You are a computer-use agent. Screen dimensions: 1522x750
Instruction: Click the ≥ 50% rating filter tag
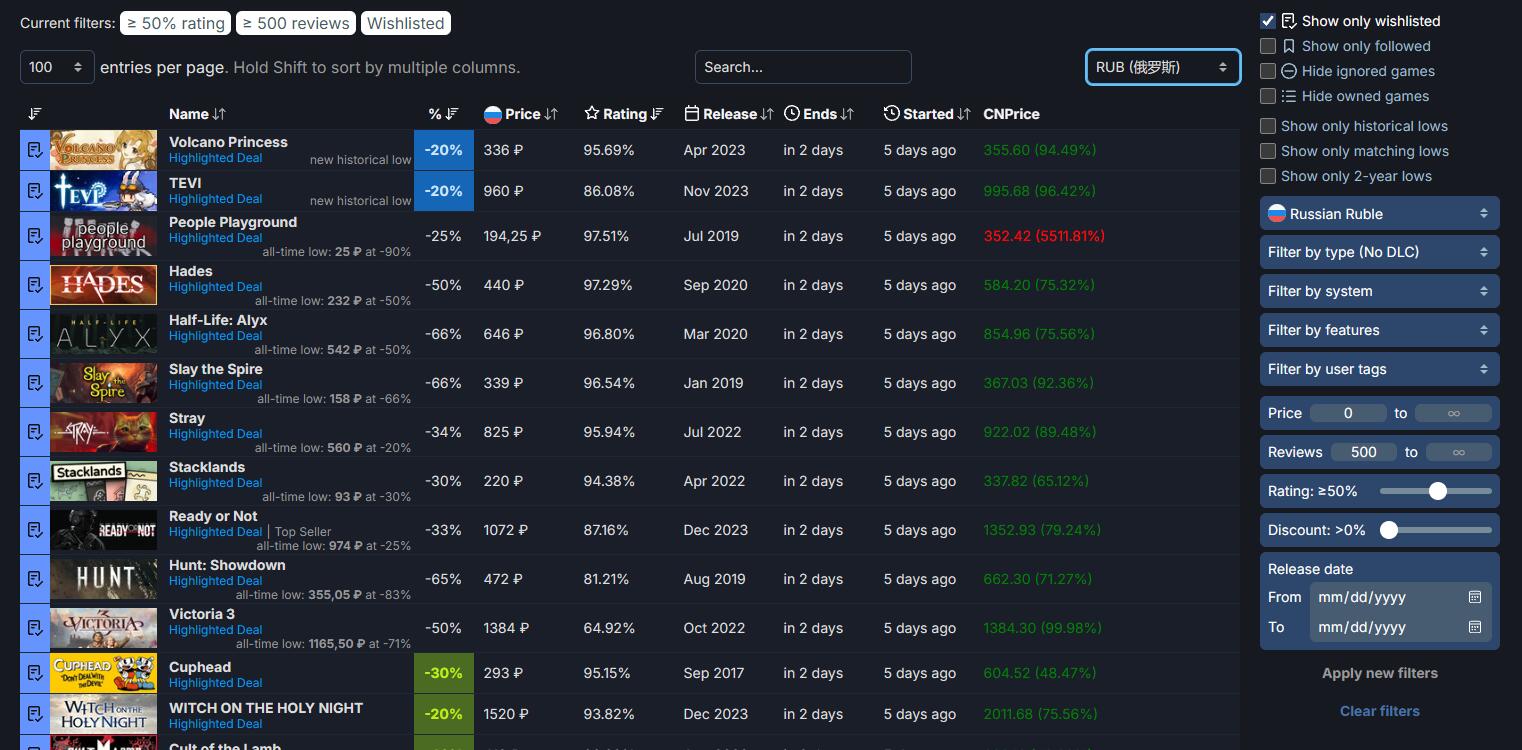pyautogui.click(x=176, y=23)
